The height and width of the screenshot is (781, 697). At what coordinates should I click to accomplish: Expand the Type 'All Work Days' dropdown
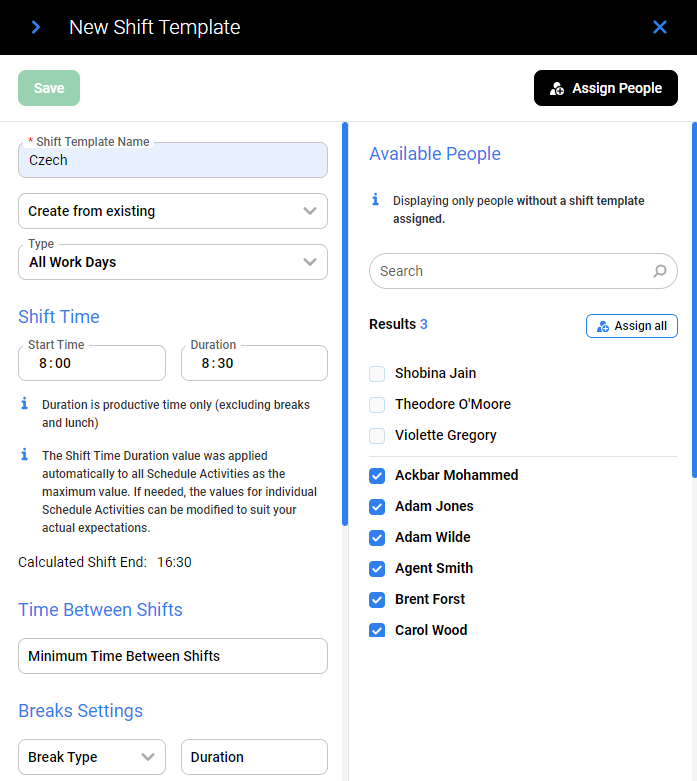(173, 262)
